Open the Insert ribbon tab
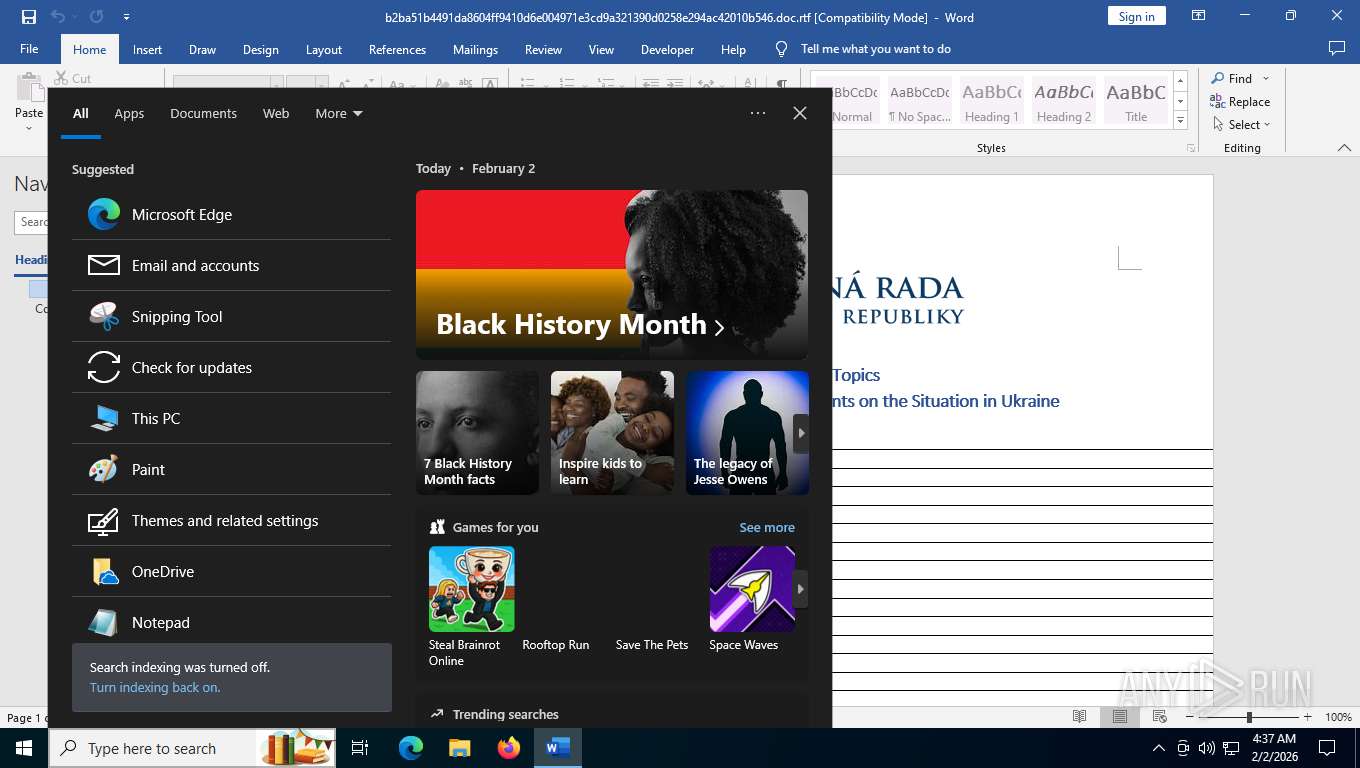 click(x=147, y=49)
